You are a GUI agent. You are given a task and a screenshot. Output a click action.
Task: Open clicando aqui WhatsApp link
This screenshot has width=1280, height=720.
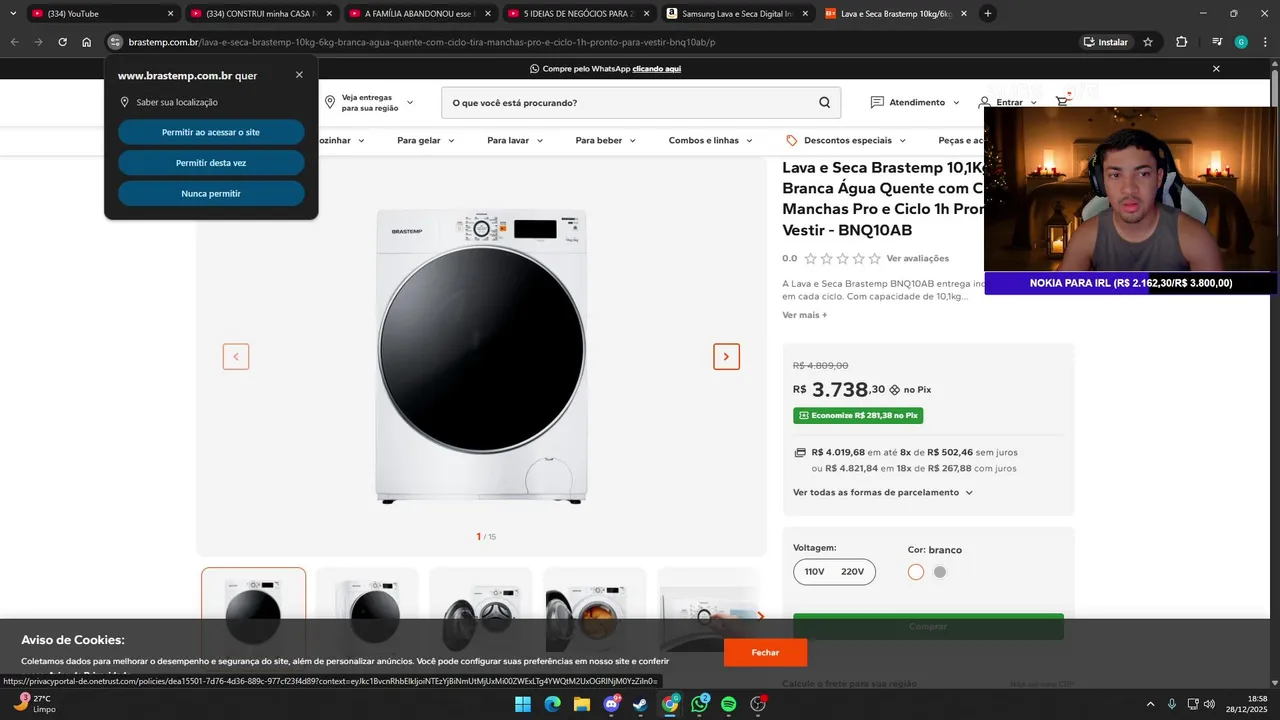[x=657, y=69]
